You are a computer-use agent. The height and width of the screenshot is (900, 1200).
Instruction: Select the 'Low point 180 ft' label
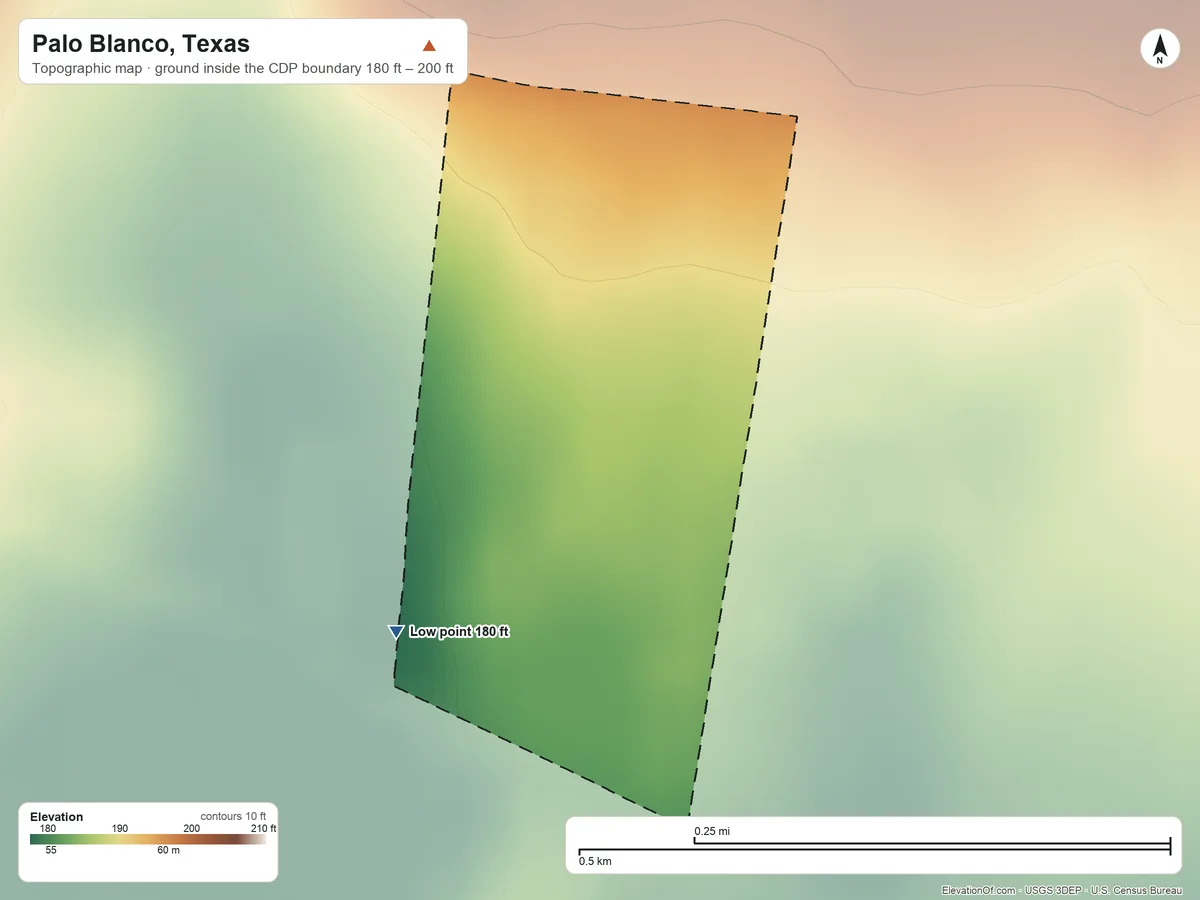point(460,632)
